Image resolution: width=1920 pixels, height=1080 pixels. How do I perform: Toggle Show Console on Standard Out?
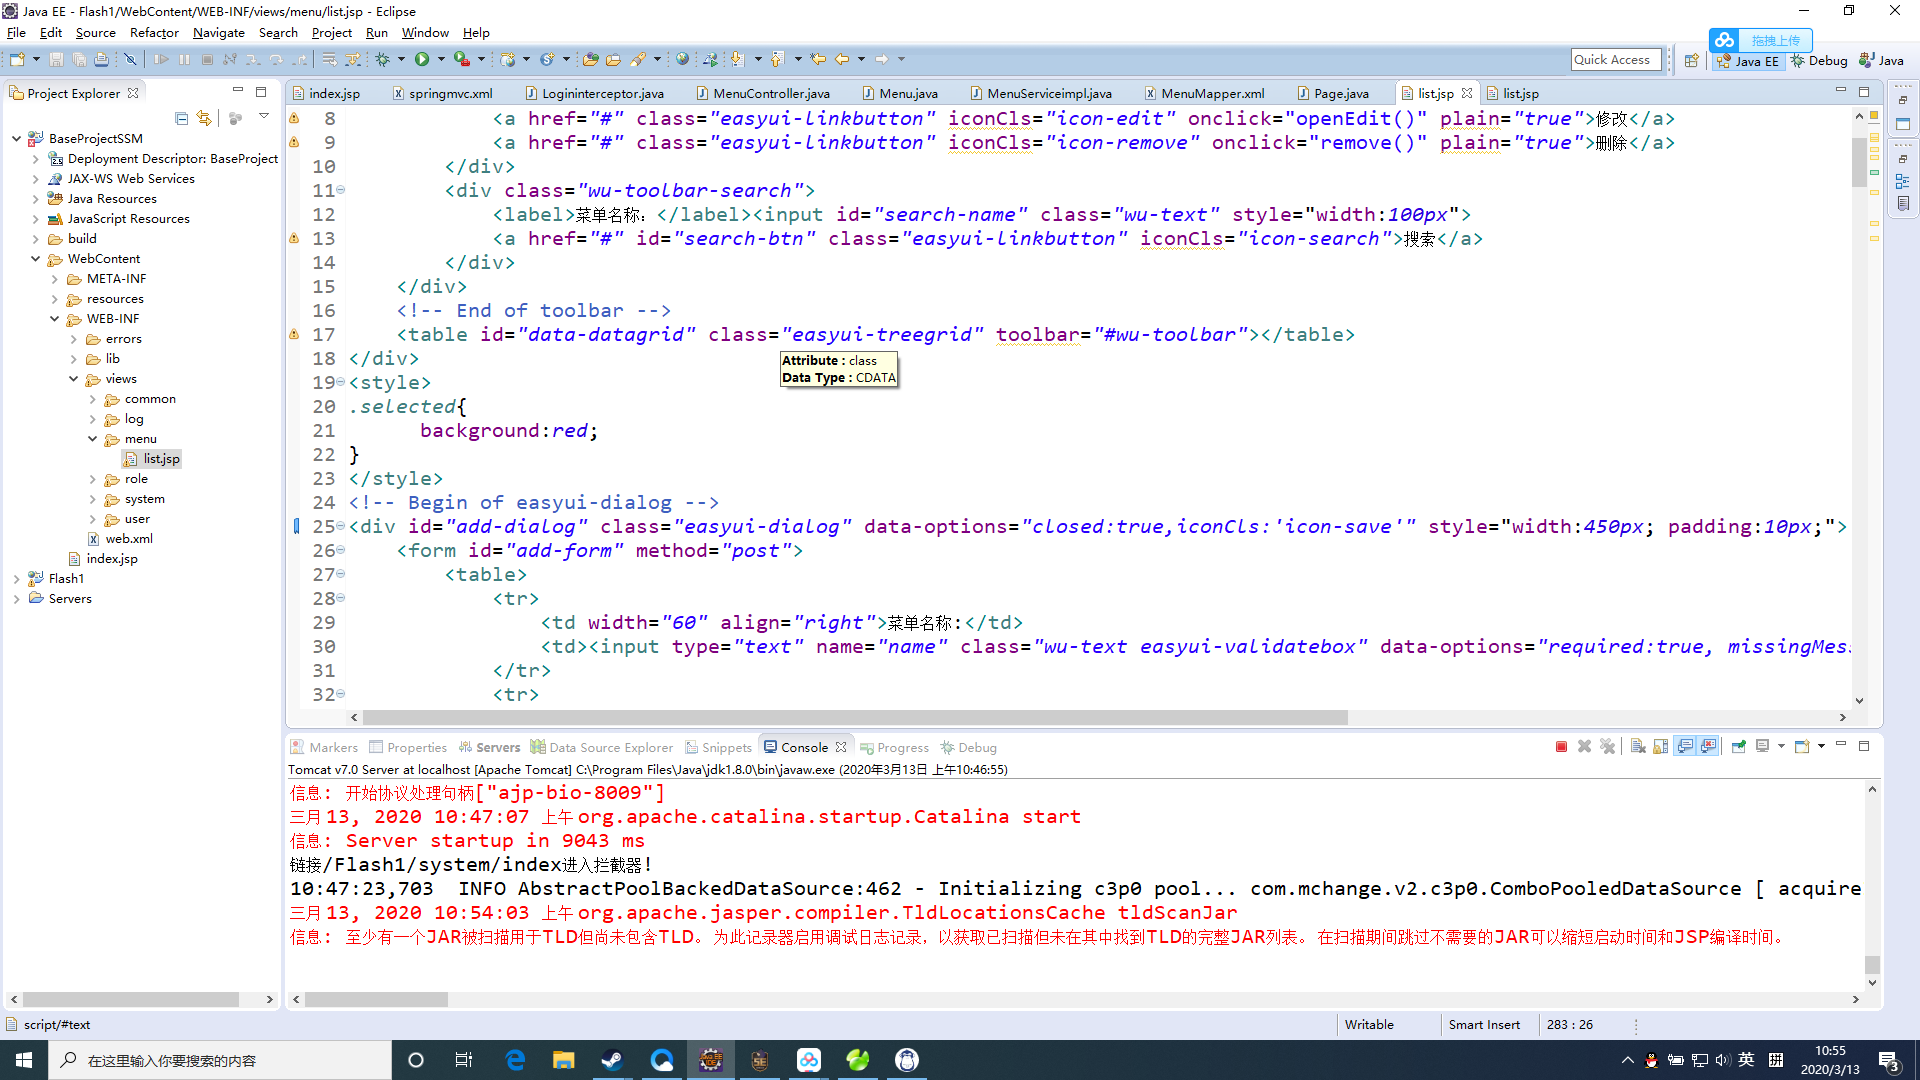pyautogui.click(x=1685, y=747)
